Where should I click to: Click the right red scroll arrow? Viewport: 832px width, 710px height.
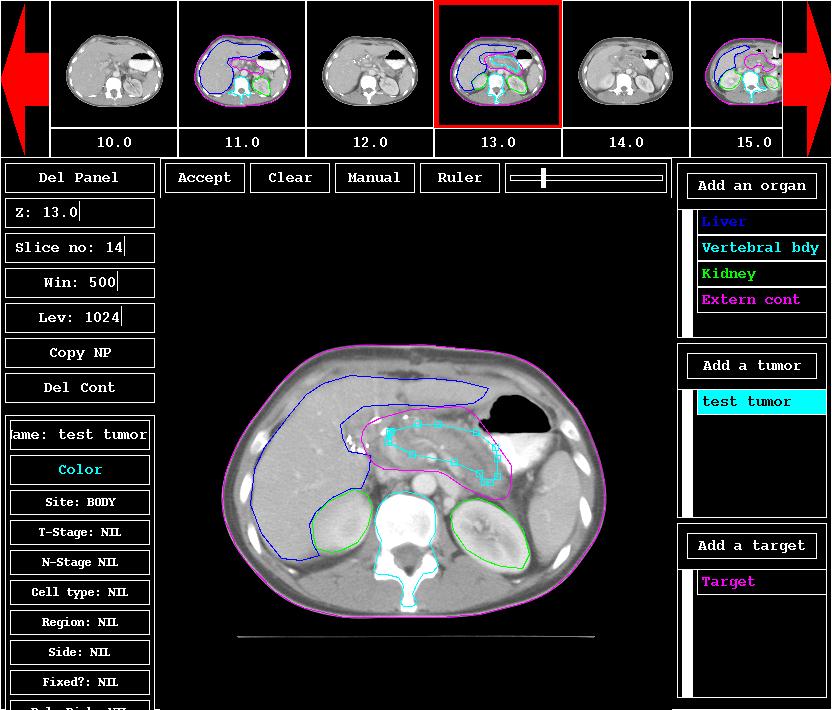click(806, 78)
